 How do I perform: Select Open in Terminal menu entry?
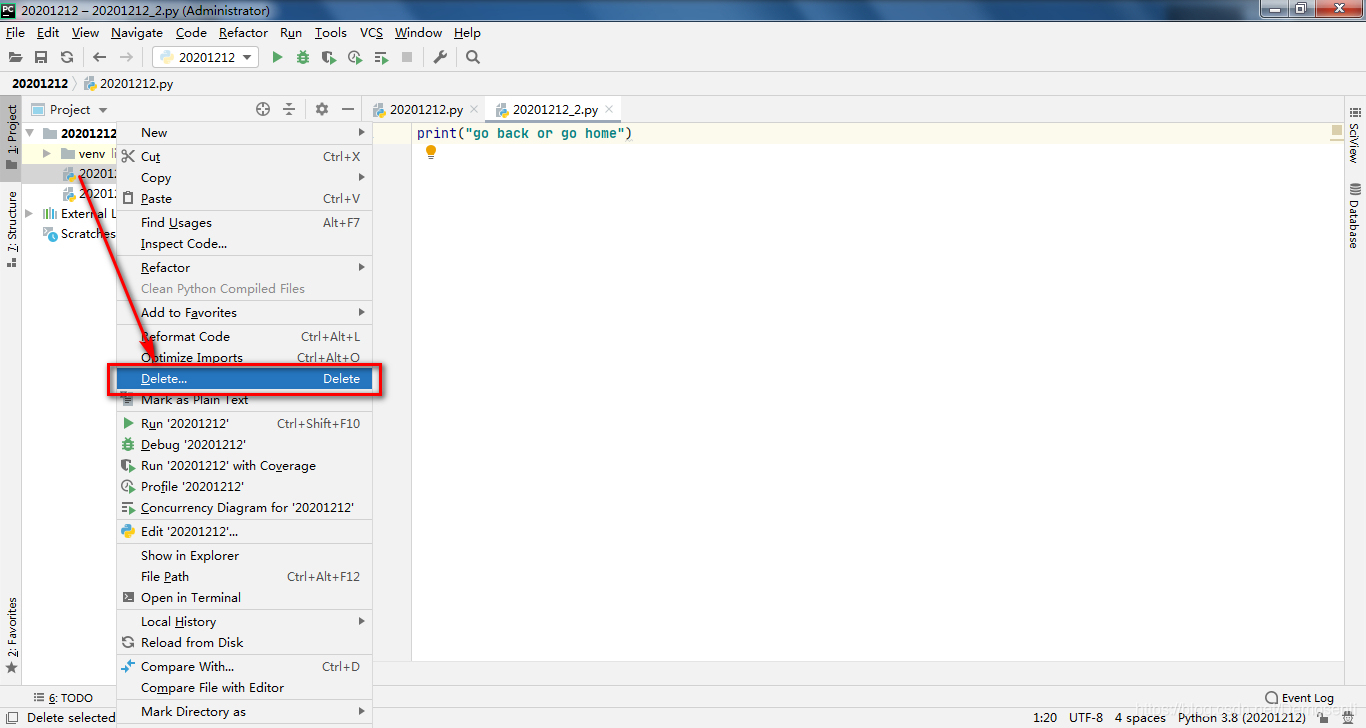(x=244, y=598)
